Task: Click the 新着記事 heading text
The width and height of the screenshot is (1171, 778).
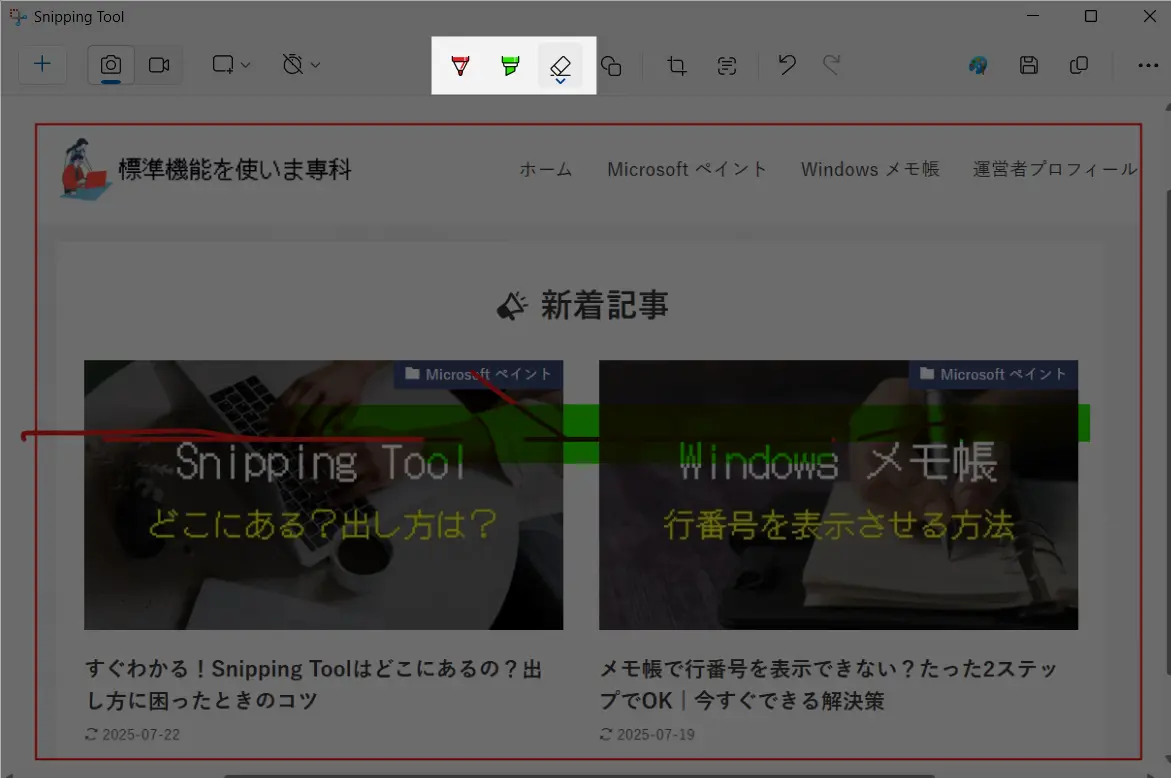Action: coord(604,305)
